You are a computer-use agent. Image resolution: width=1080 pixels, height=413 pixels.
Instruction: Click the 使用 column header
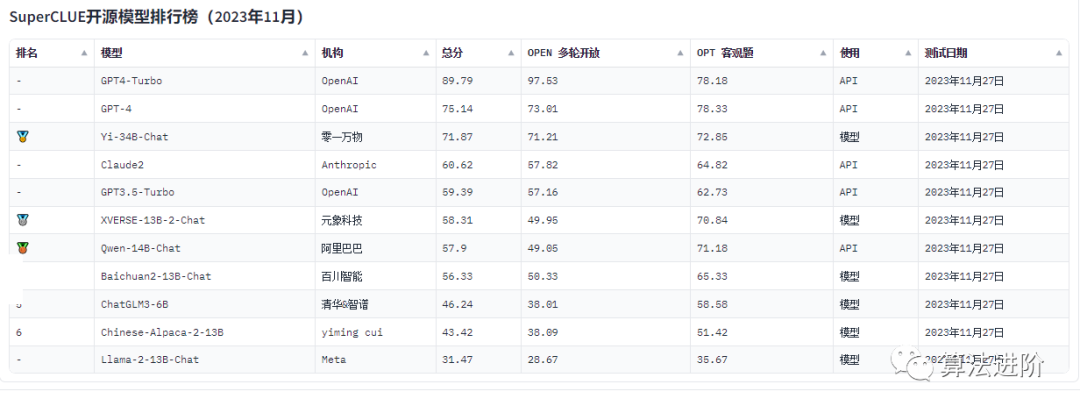[875, 53]
